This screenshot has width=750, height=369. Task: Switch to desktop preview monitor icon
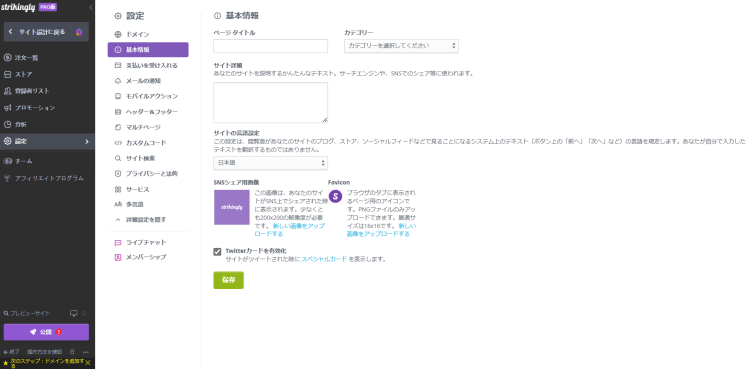click(x=74, y=313)
